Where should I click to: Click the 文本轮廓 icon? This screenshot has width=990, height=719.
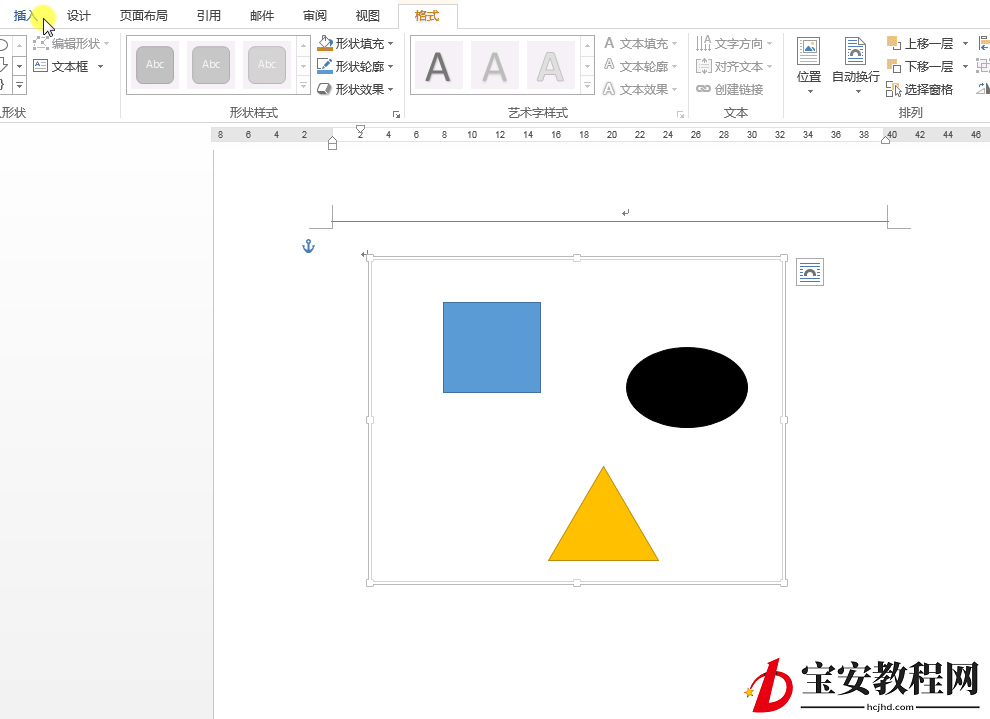click(x=609, y=66)
